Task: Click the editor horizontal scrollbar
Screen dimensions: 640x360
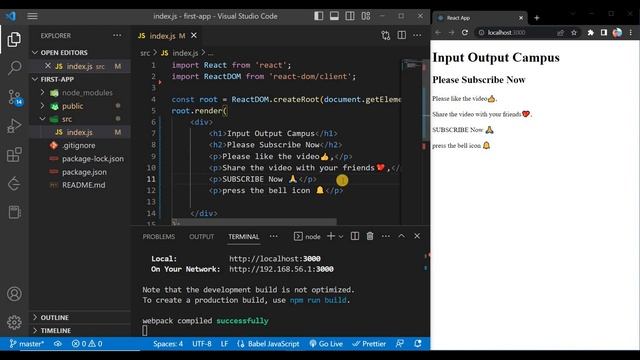Action: [x=254, y=222]
